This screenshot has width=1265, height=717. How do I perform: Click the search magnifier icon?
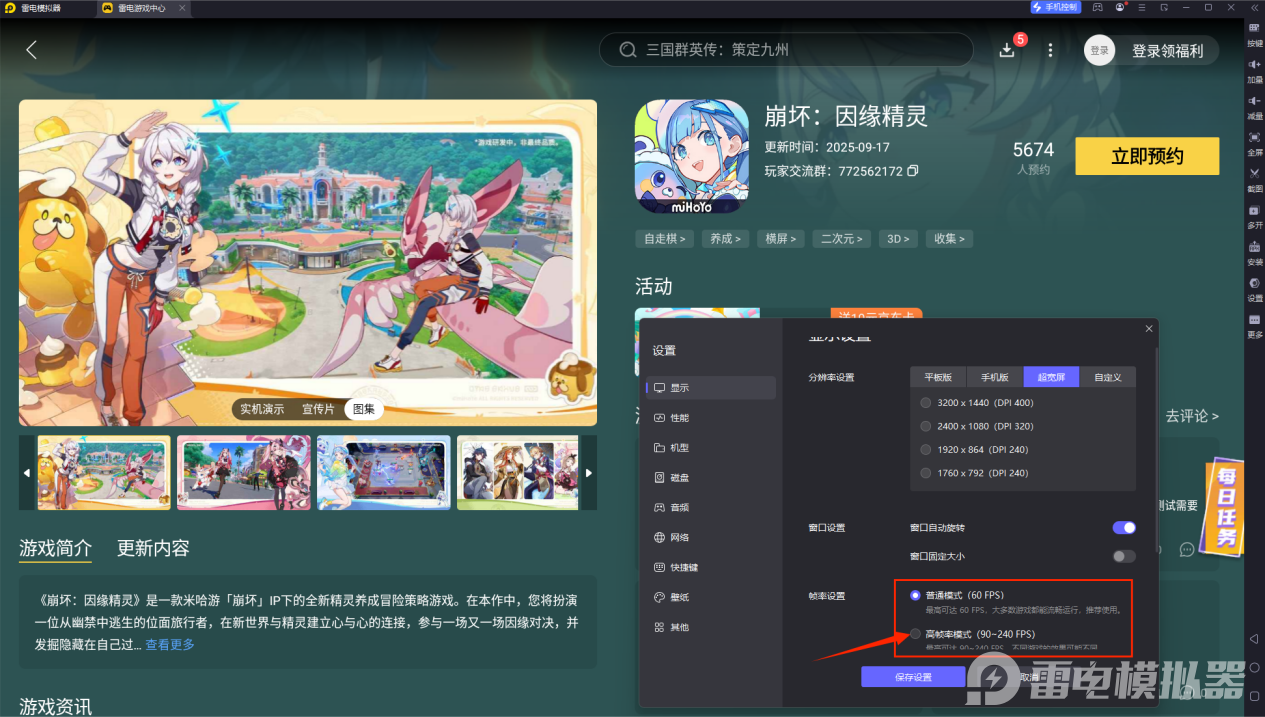(628, 50)
